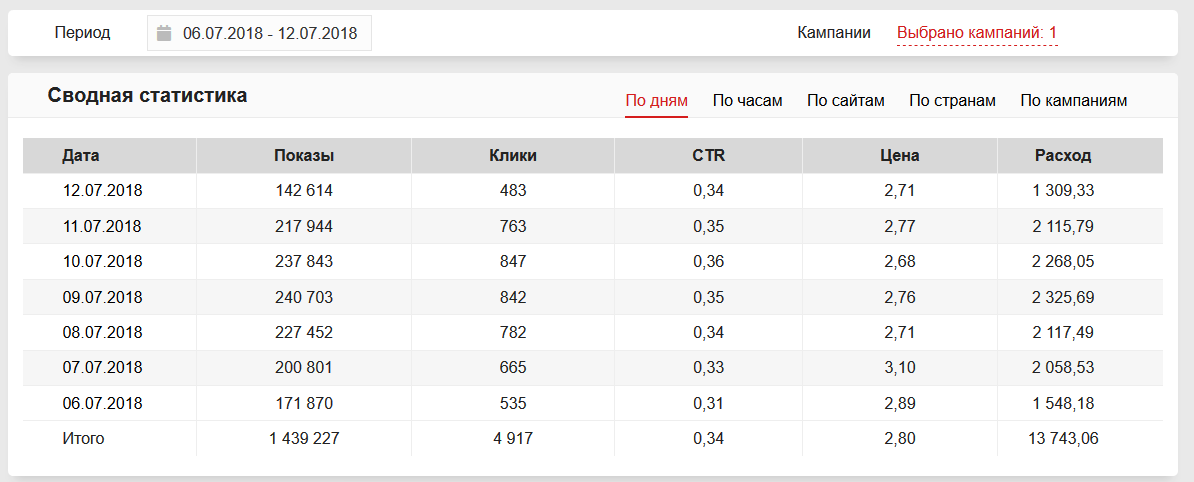View statistics По странам tab

[x=952, y=101]
